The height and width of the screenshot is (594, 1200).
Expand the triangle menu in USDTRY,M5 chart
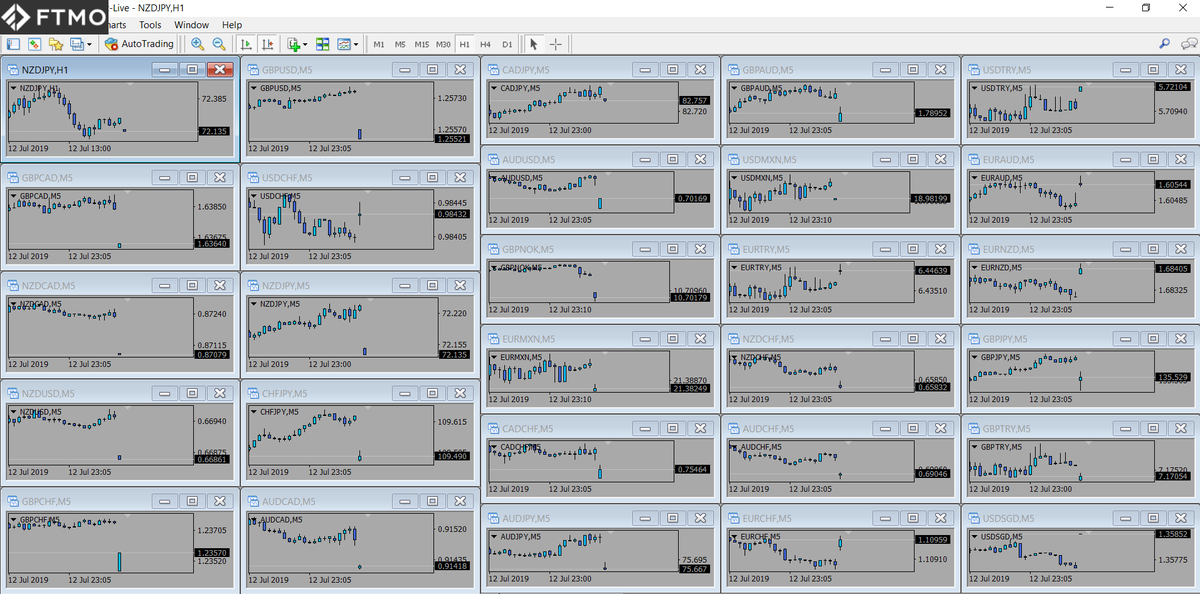974,88
